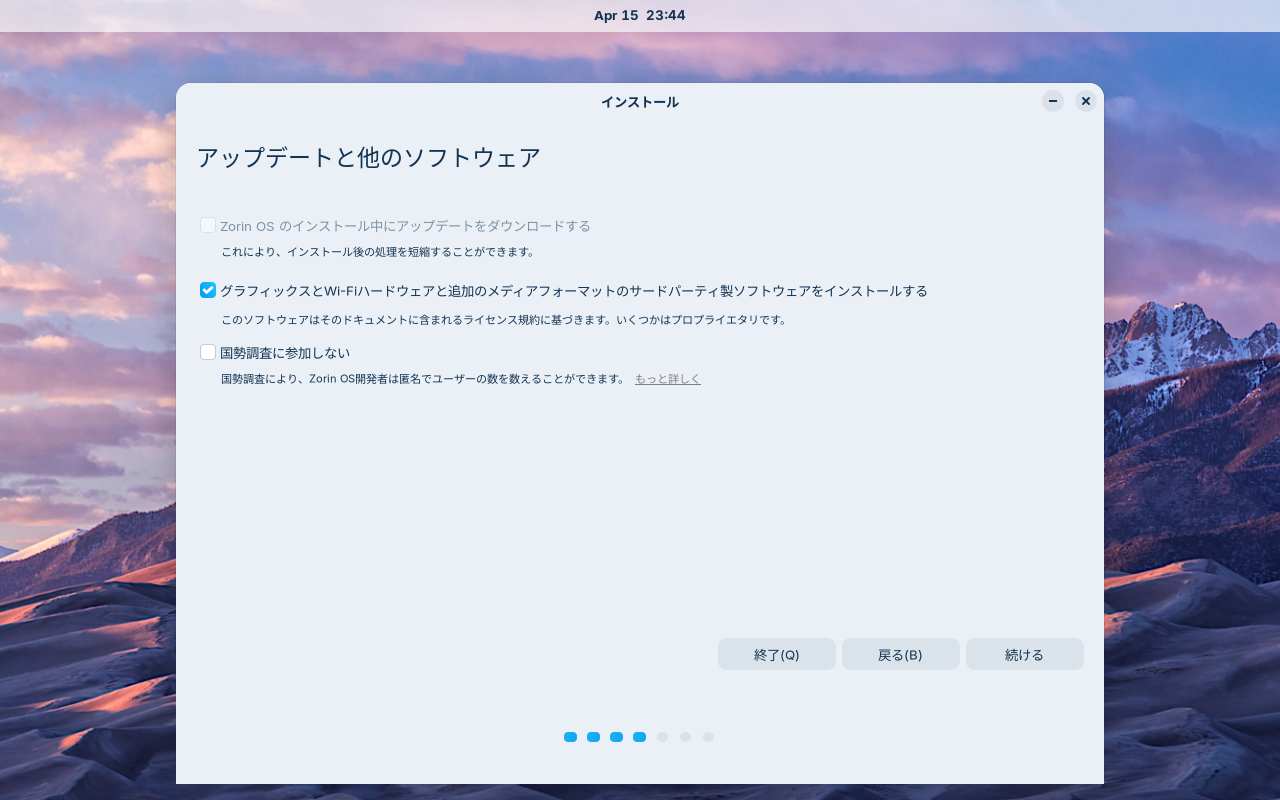Click the 終了(Q) button
Screen dimensions: 1280x800
click(x=776, y=654)
